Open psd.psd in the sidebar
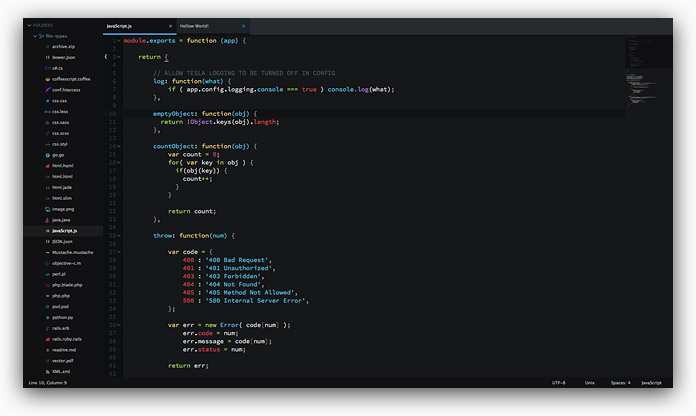696x416 pixels. point(60,307)
